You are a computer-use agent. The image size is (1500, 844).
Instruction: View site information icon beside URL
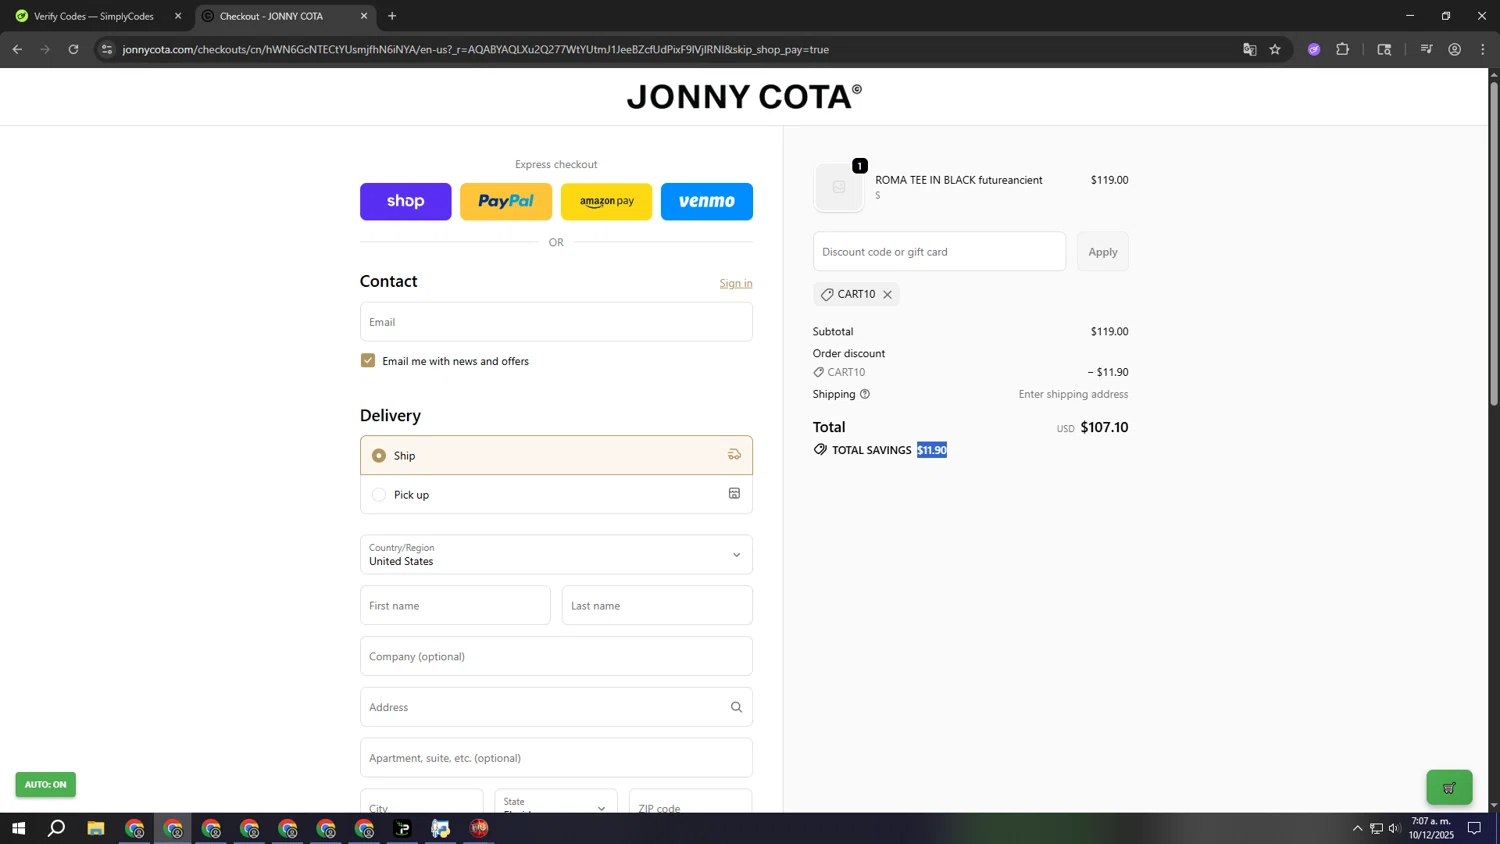click(x=107, y=49)
